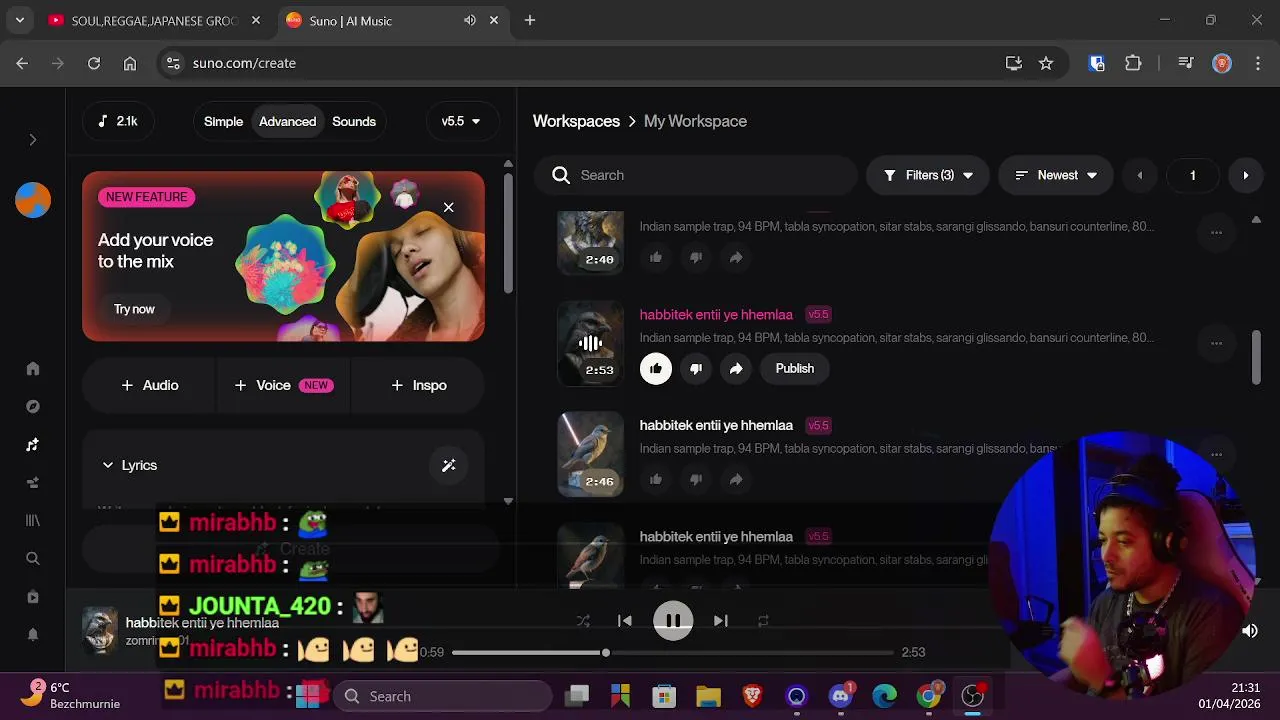View site information icon in address bar

point(173,63)
